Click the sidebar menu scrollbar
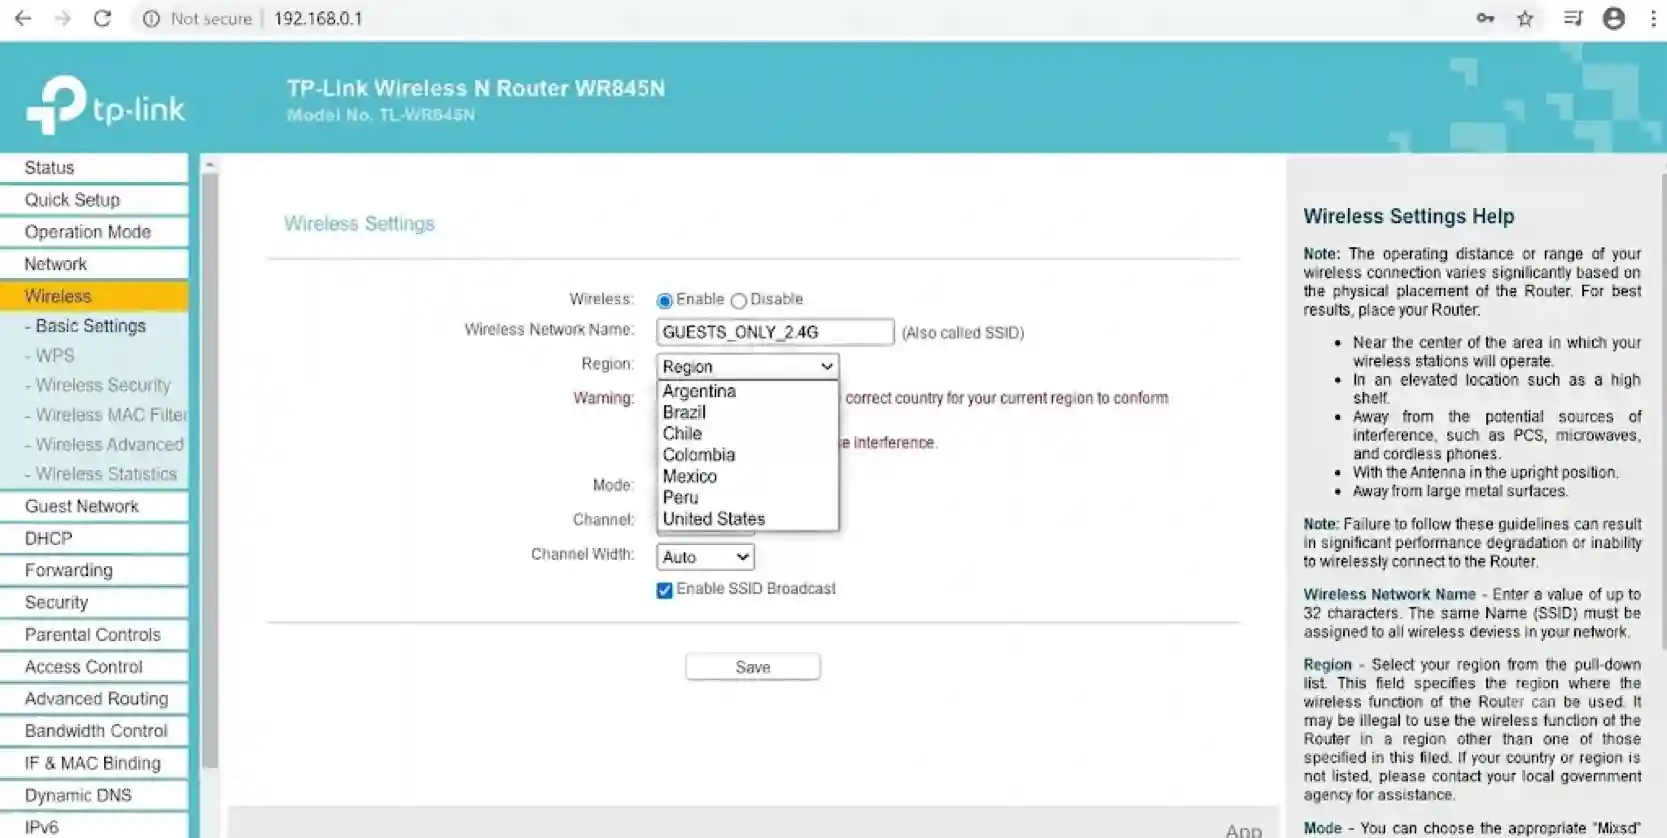This screenshot has width=1667, height=838. (x=209, y=470)
